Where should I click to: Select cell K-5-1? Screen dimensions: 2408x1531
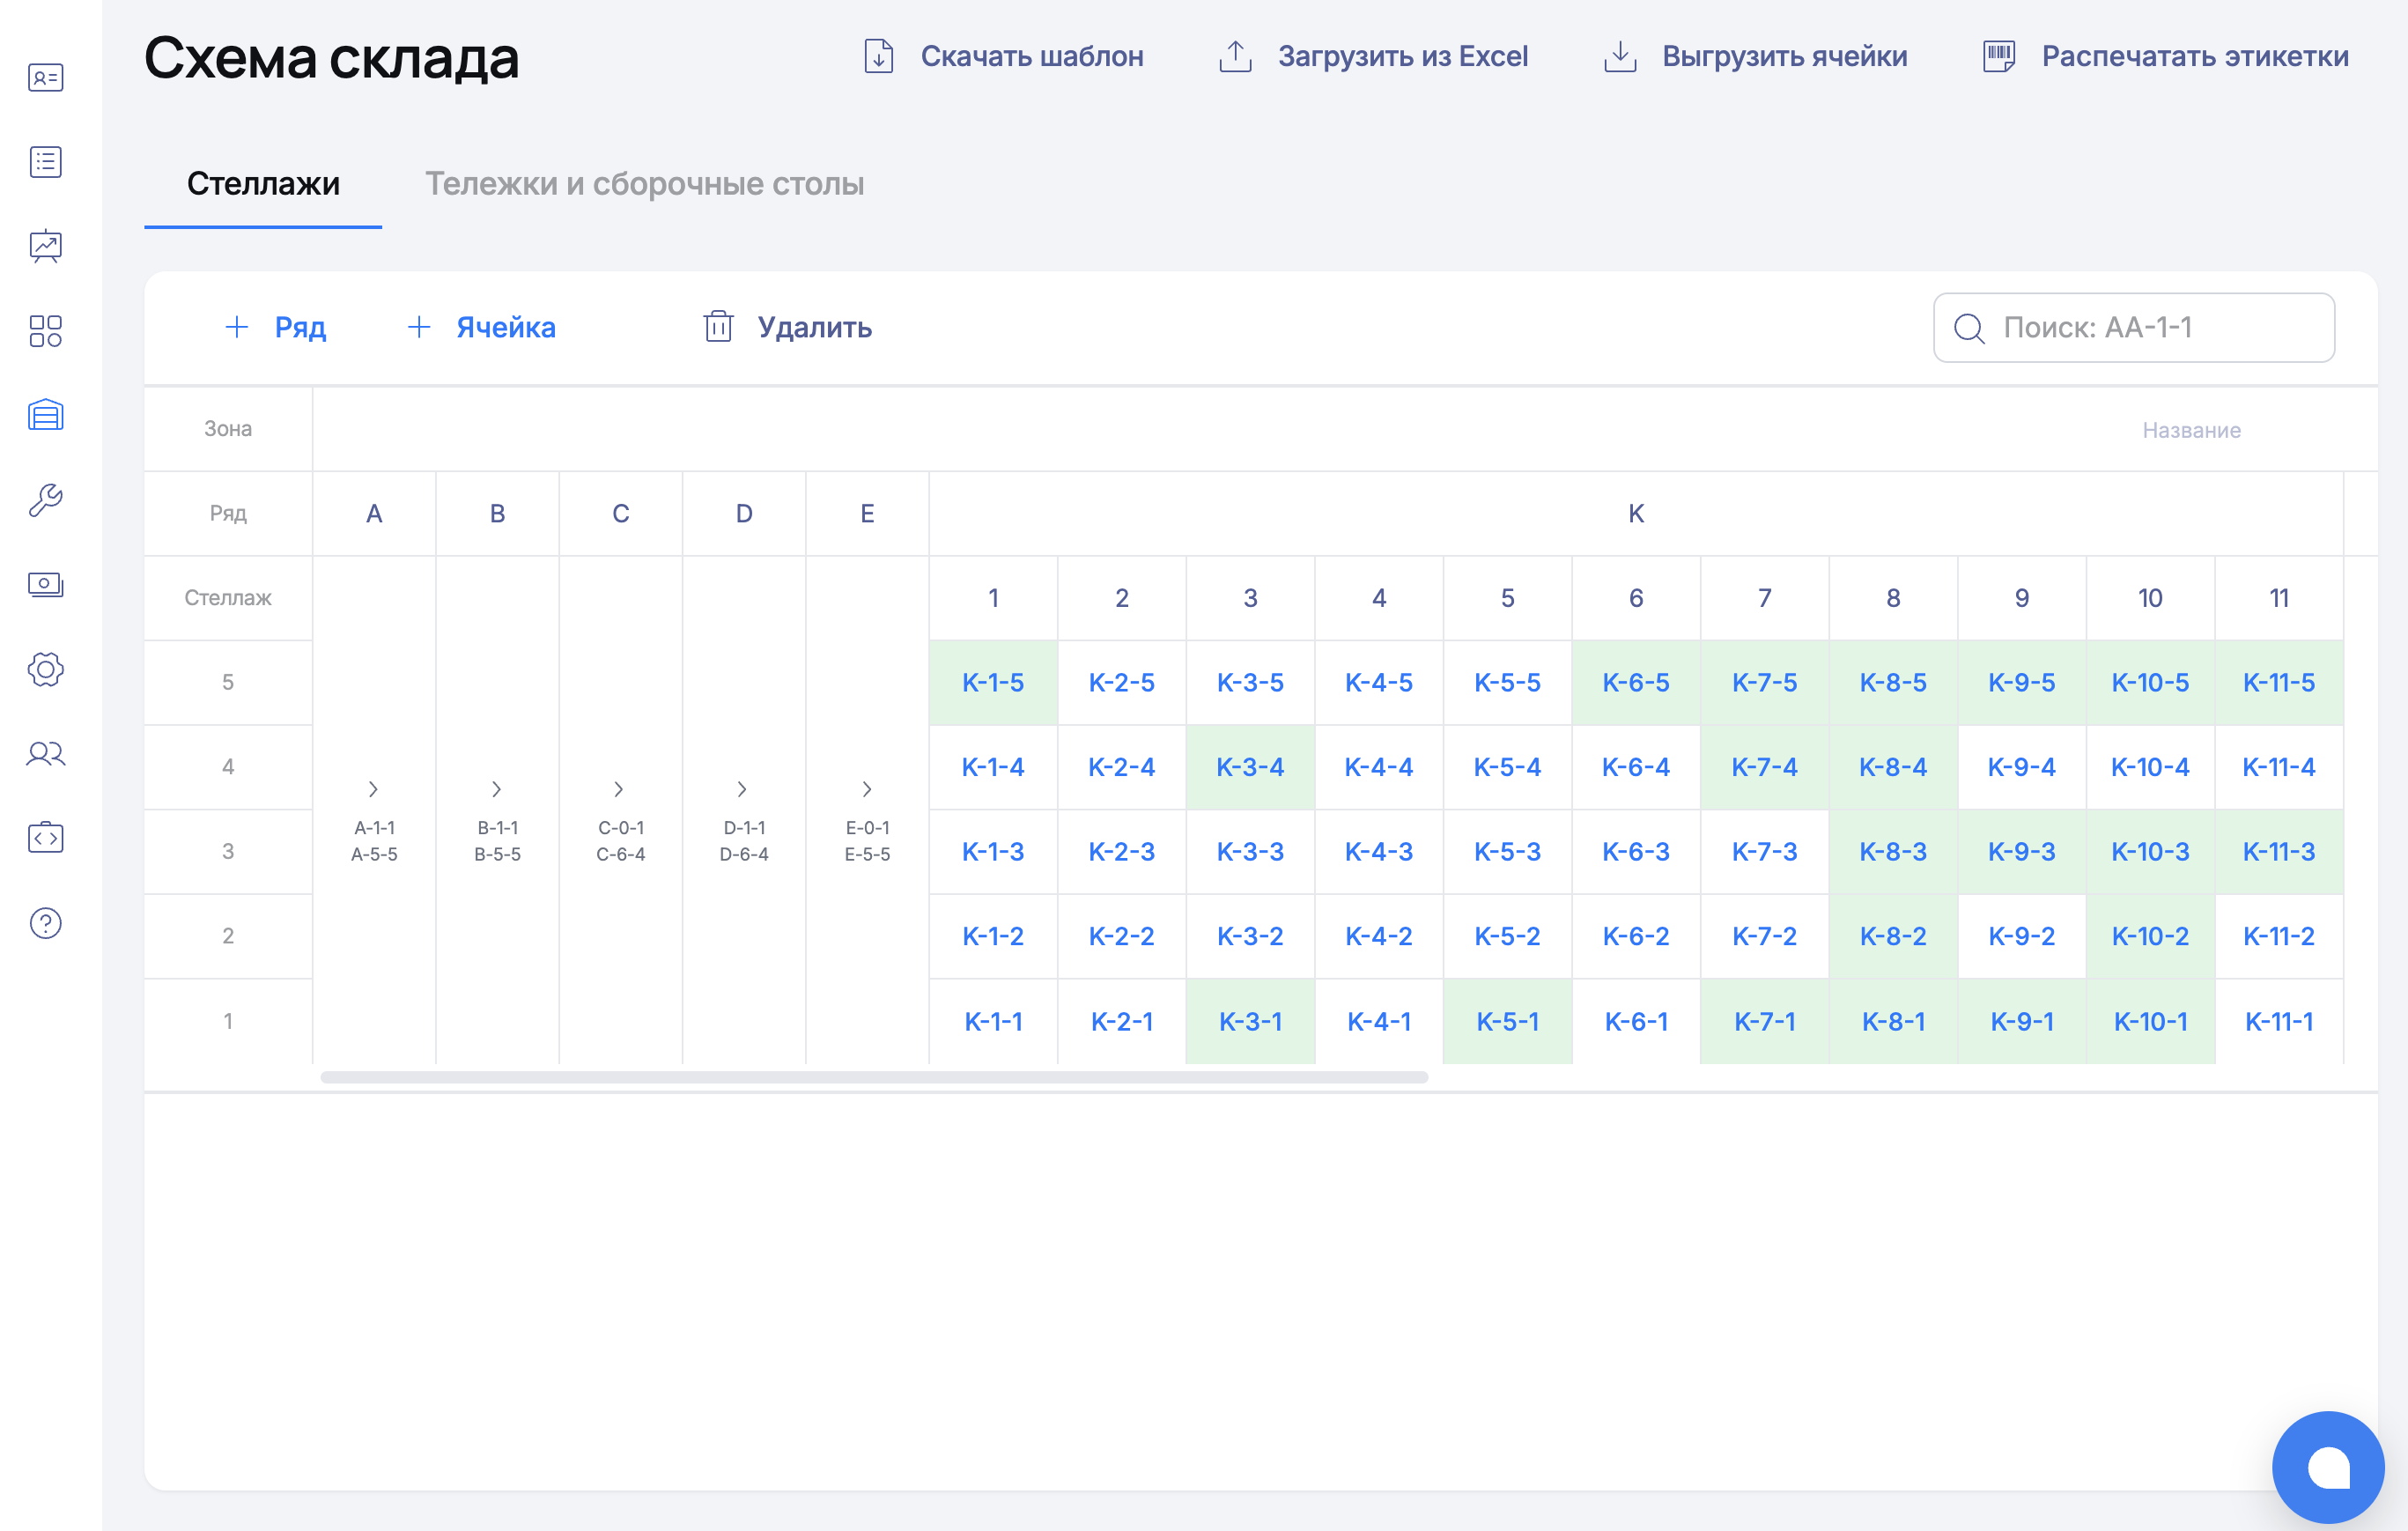click(1507, 1021)
